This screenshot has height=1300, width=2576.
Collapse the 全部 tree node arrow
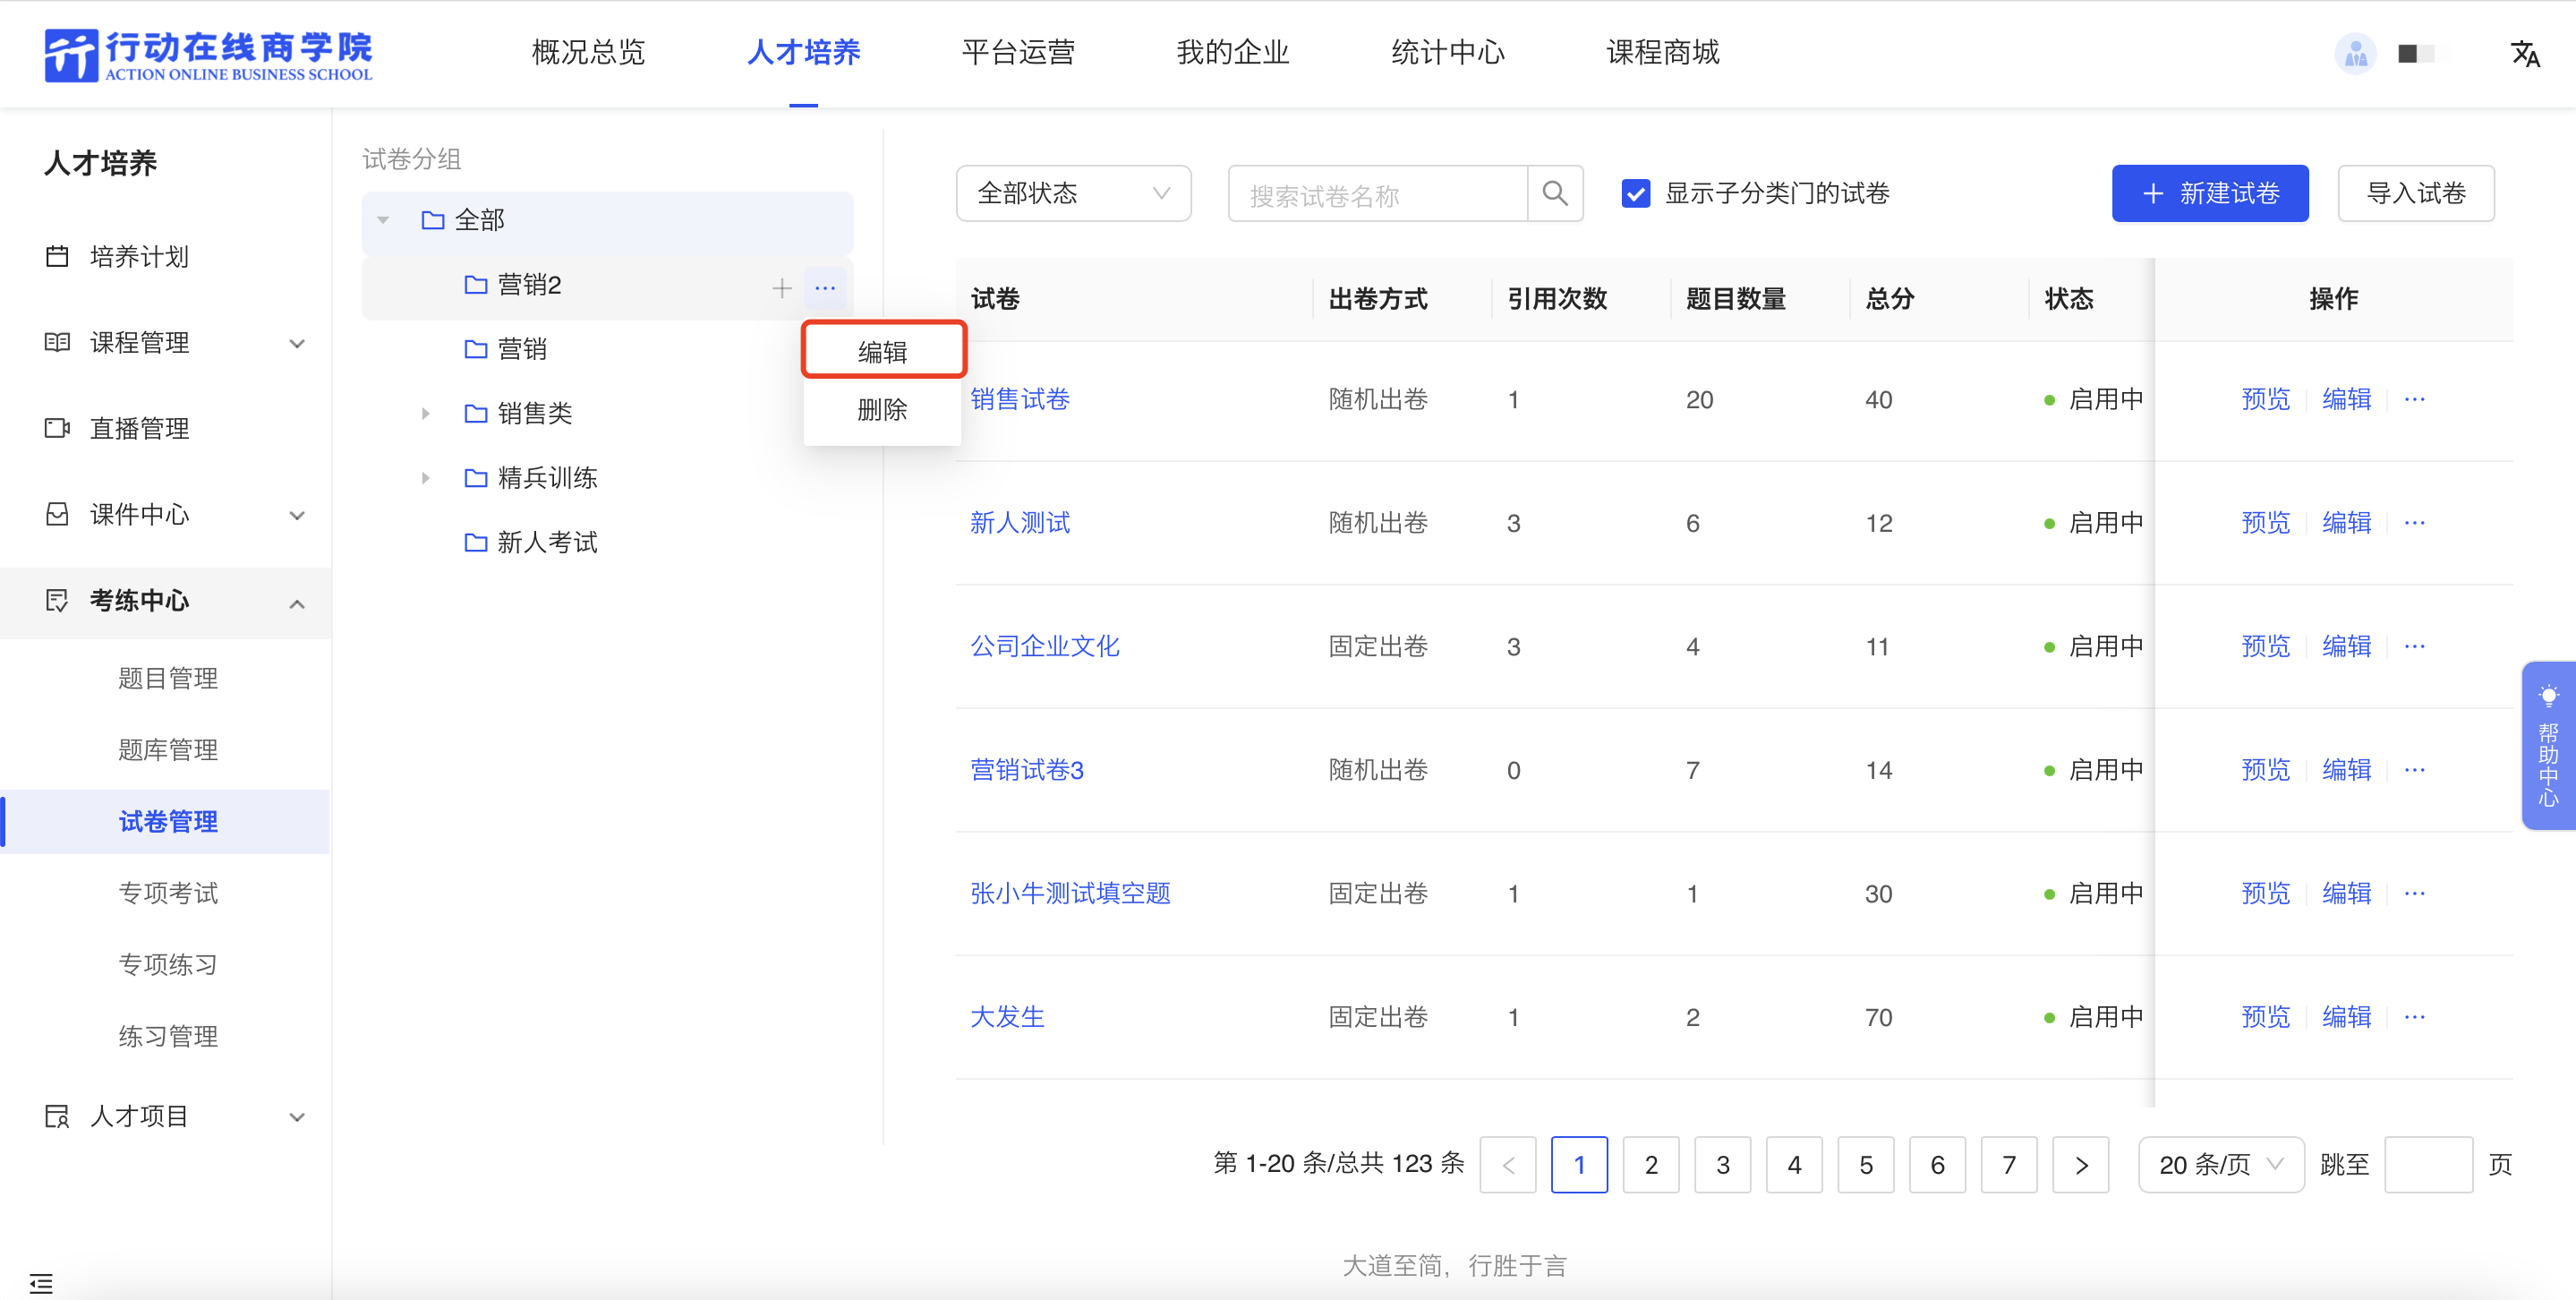(x=383, y=220)
